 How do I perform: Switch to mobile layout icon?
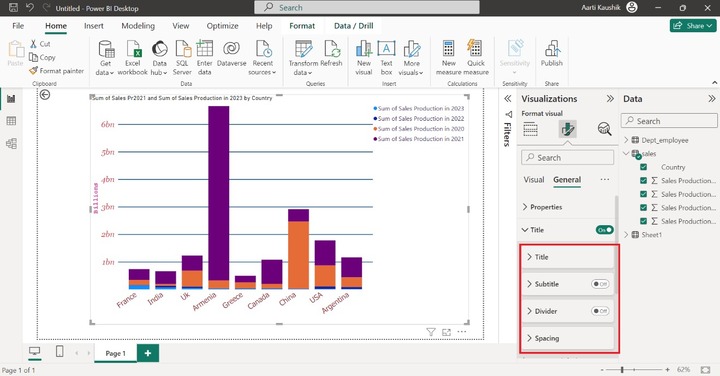pyautogui.click(x=59, y=352)
